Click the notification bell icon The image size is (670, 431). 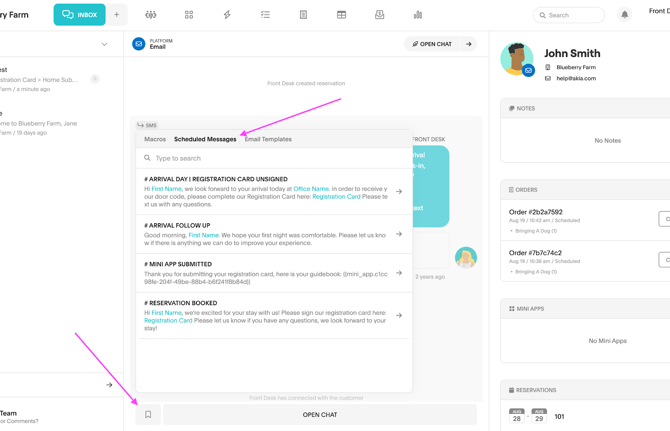click(625, 15)
